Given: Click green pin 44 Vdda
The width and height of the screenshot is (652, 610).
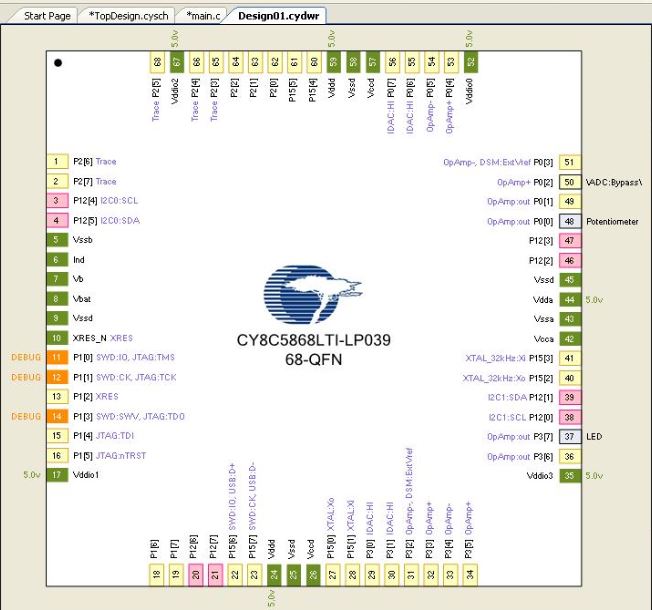Looking at the screenshot, I should (570, 299).
